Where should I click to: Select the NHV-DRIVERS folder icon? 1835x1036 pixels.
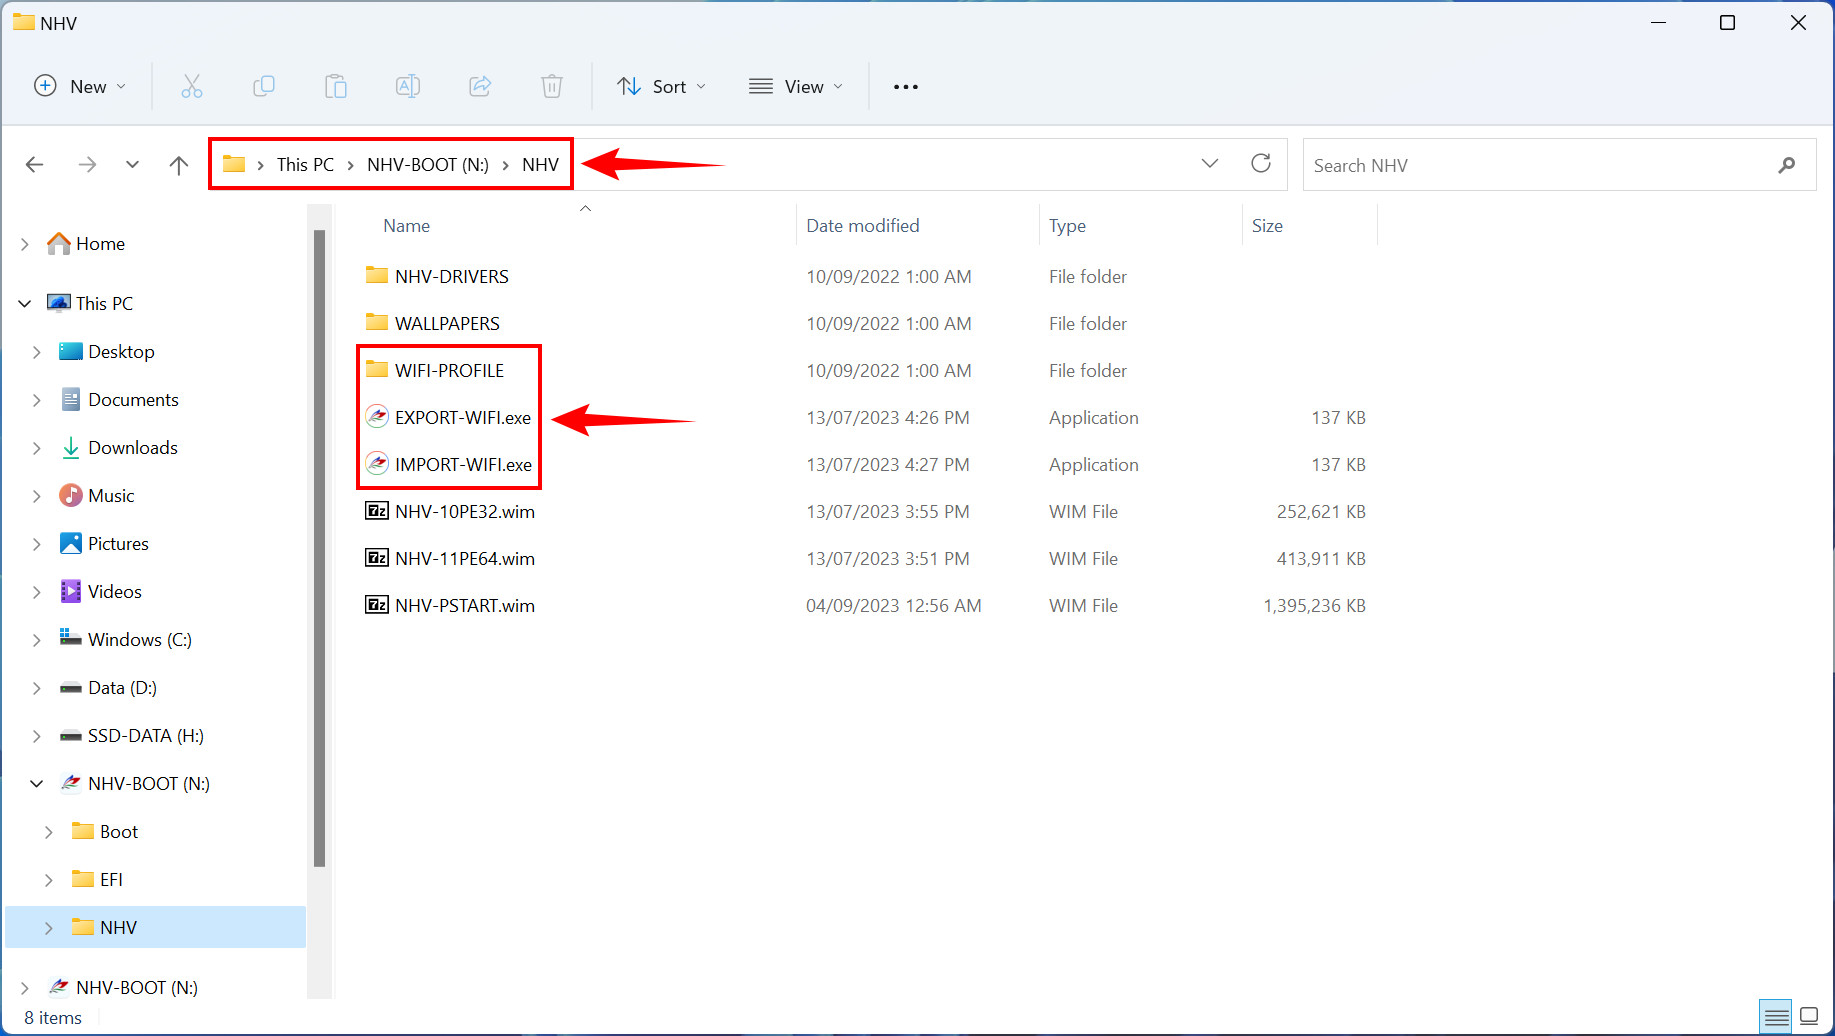pos(377,275)
